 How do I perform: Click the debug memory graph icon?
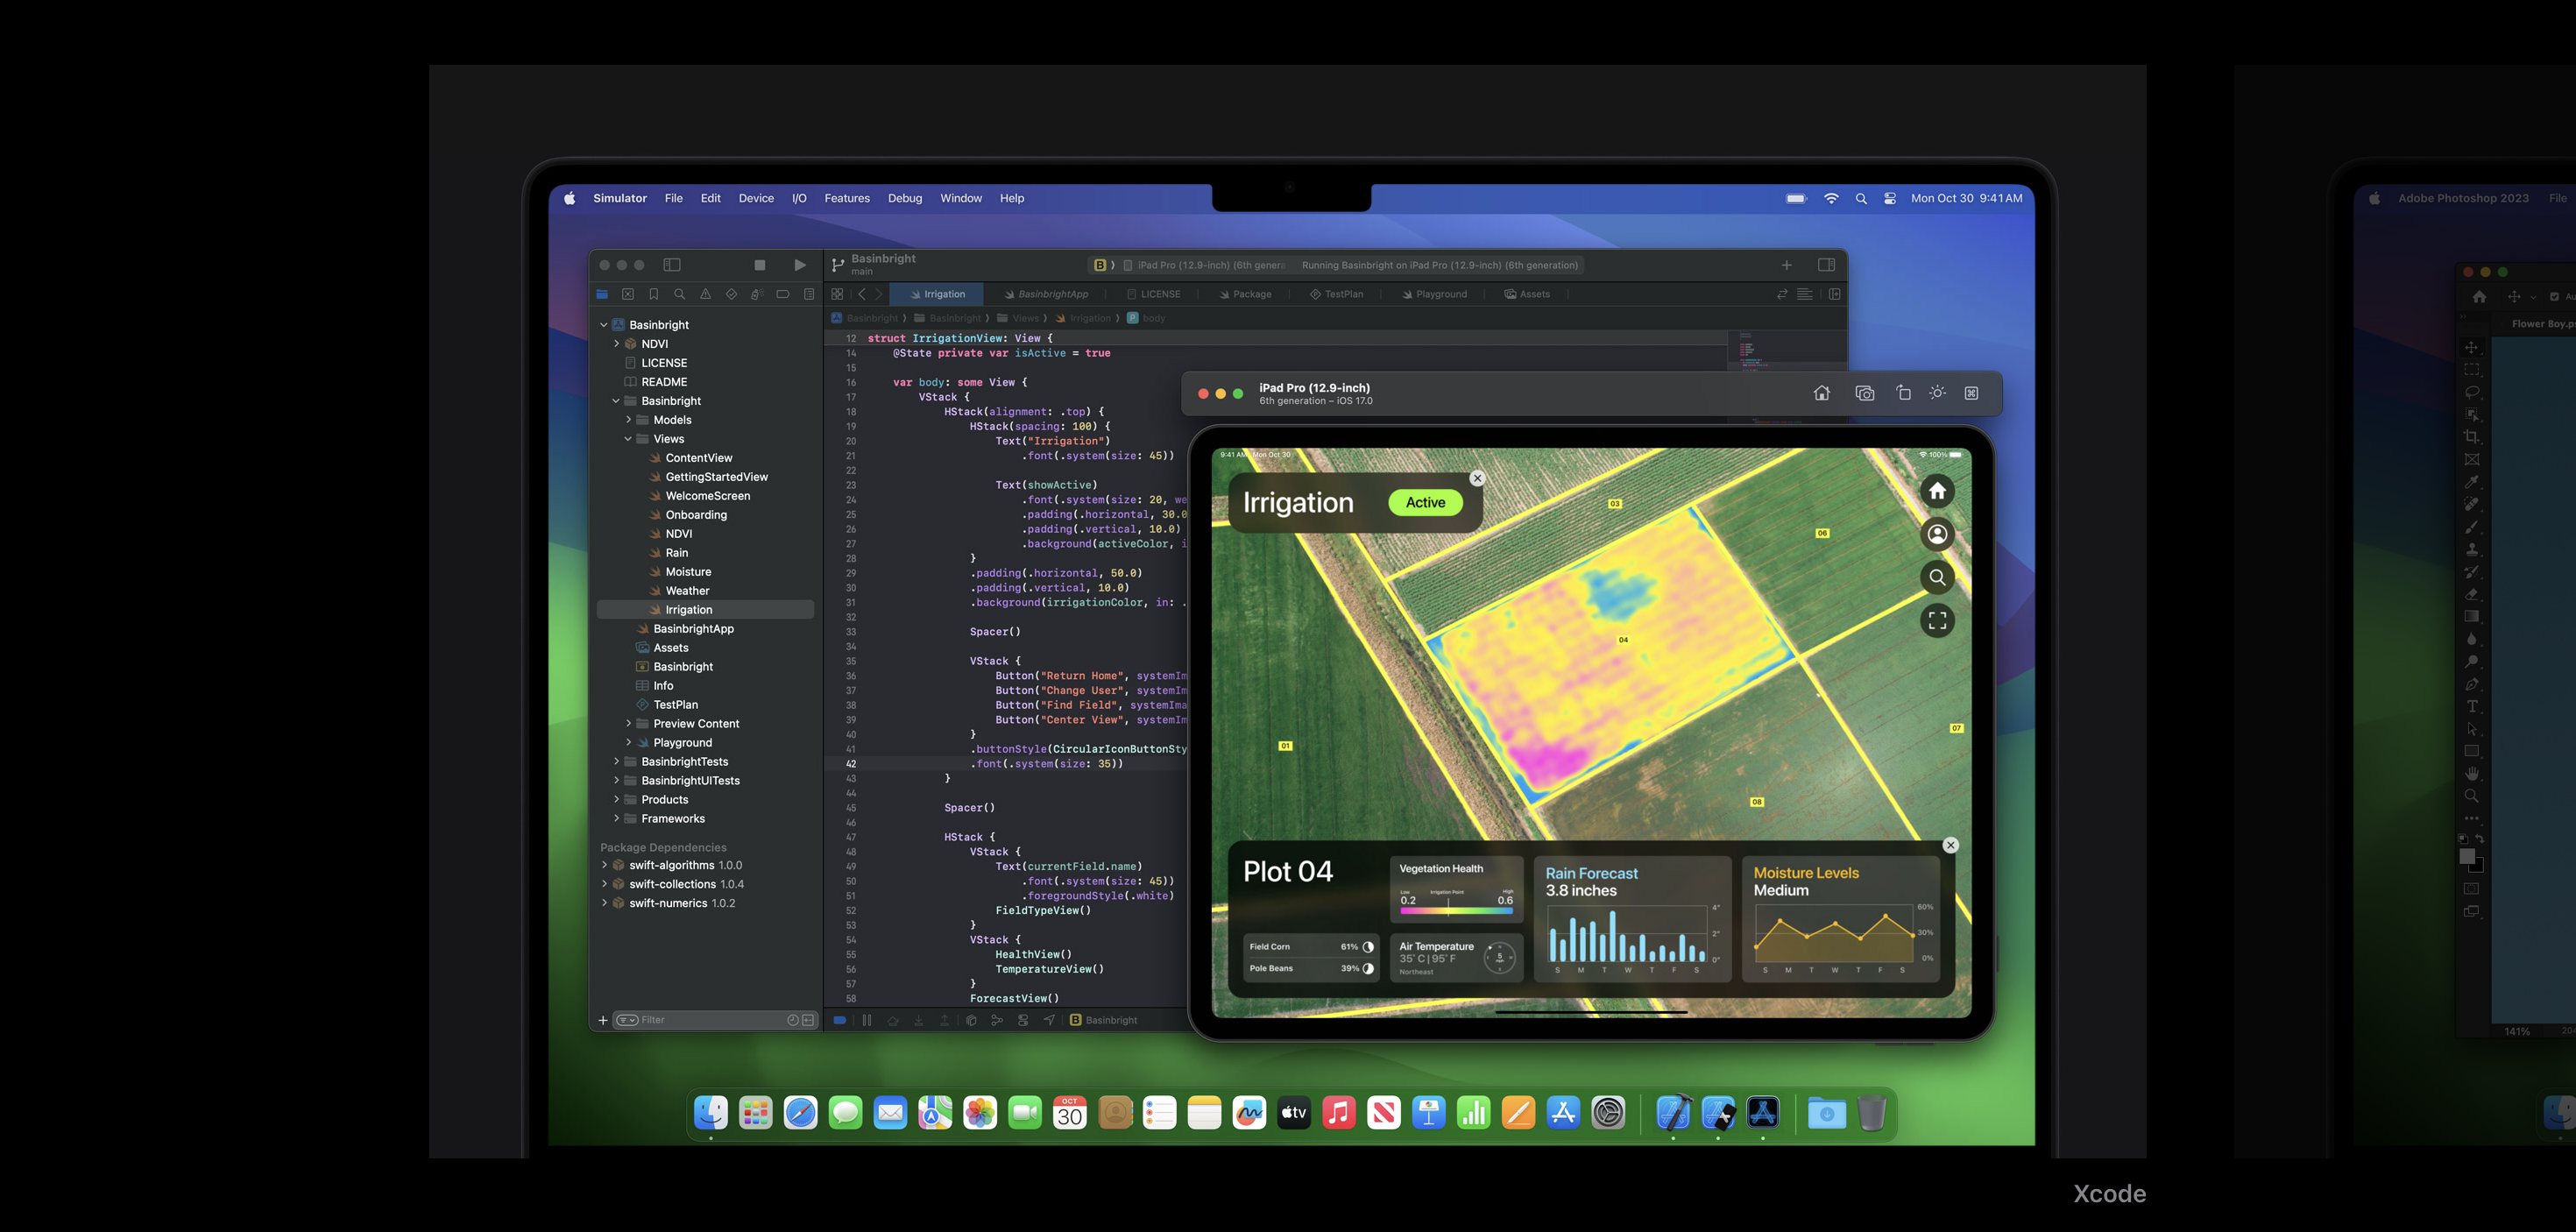pyautogui.click(x=997, y=1020)
